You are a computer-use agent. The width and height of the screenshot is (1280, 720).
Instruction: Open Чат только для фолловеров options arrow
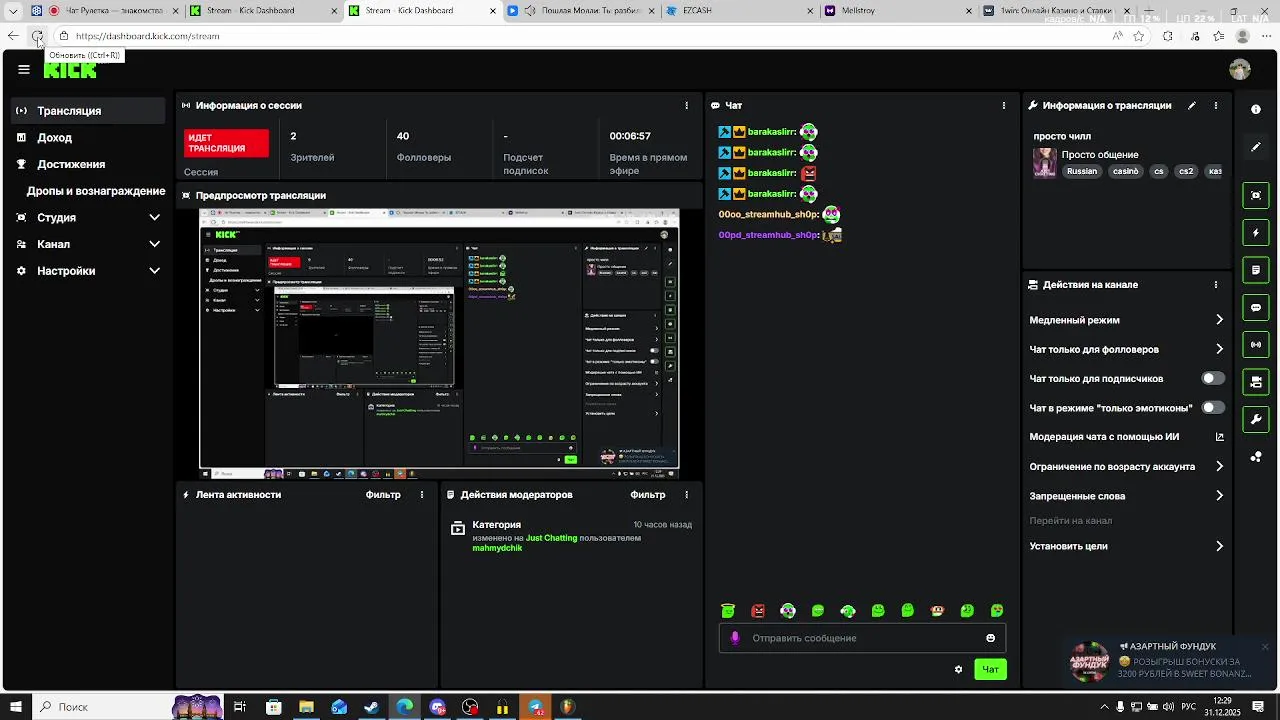1219,349
